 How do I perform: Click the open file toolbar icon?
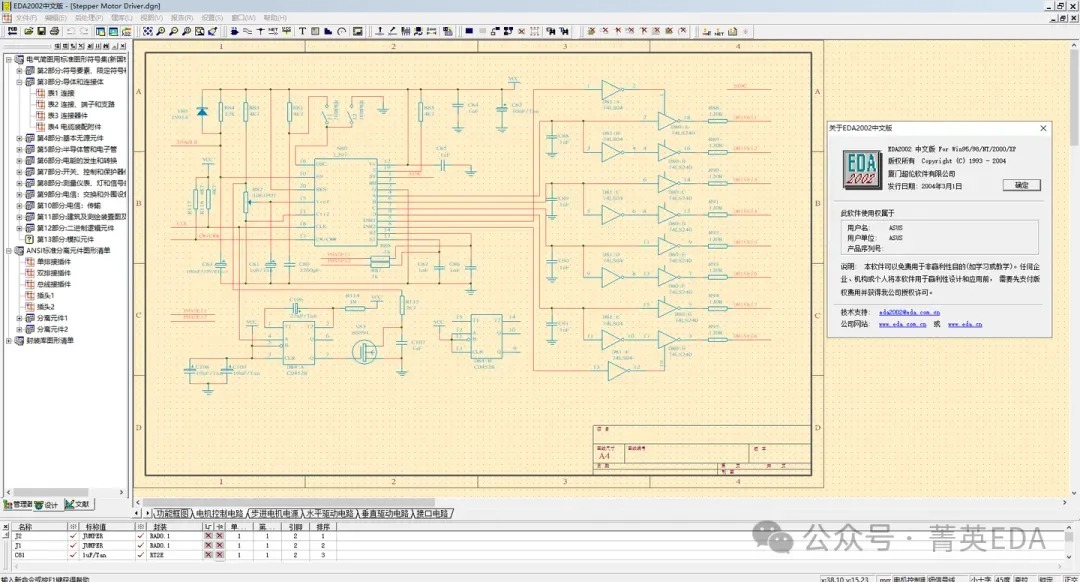[28, 31]
